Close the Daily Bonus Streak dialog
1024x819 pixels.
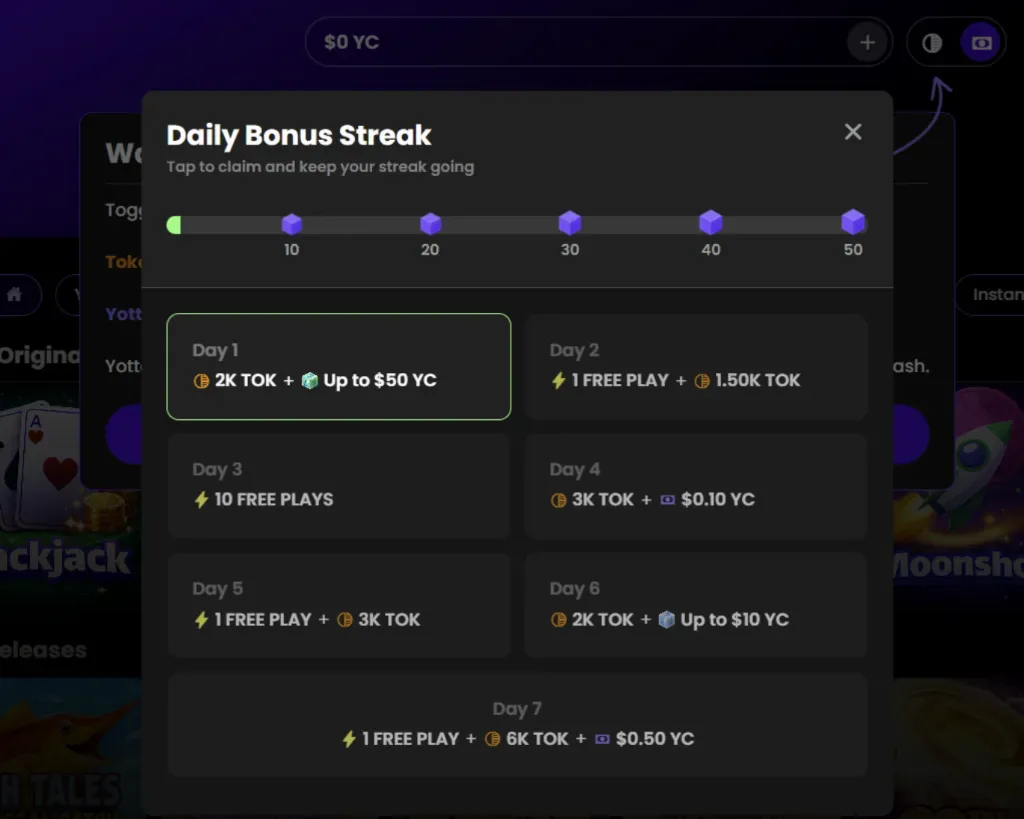click(853, 132)
